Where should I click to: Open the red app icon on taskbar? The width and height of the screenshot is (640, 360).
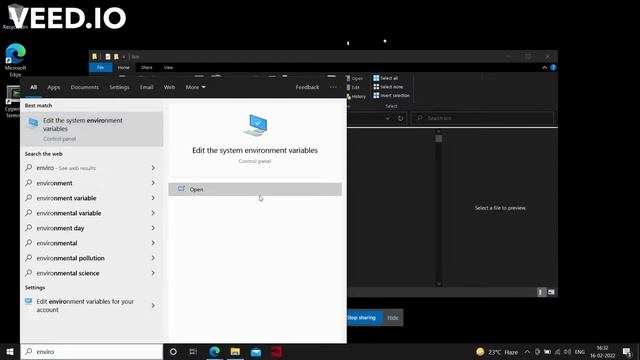(x=277, y=351)
